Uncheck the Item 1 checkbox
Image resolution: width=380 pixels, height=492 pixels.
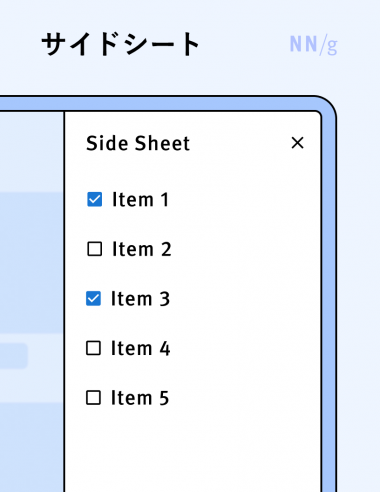tap(95, 199)
